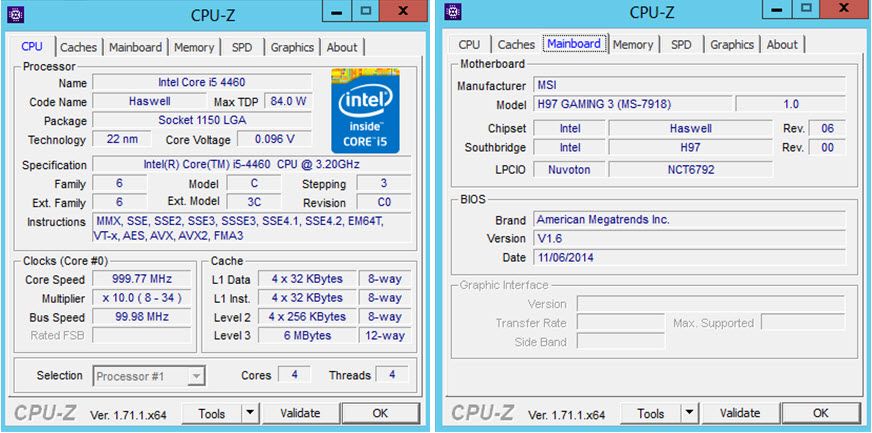Close the left CPU-Z window
This screenshot has height=433, width=872.
click(404, 11)
